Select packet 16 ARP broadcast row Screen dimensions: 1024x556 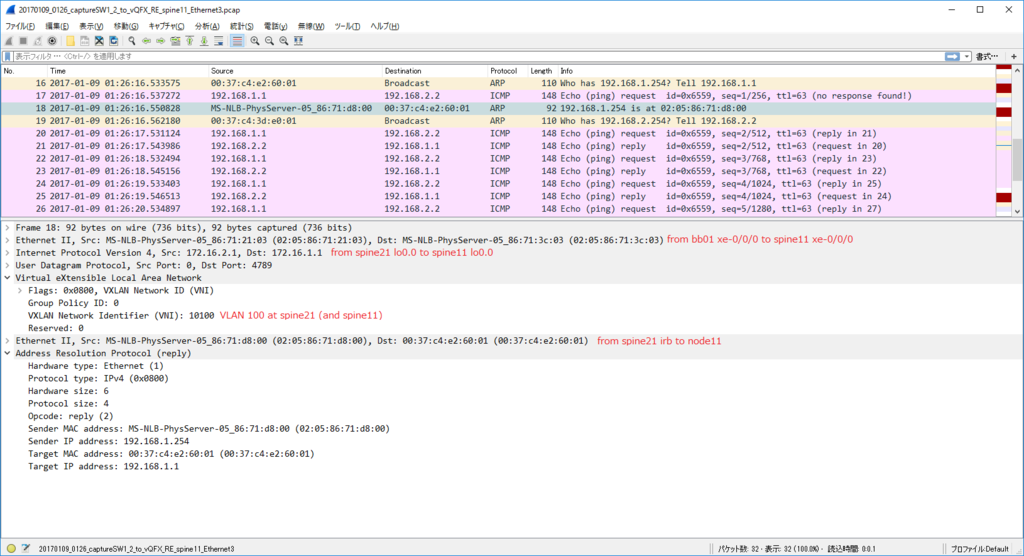point(498,83)
